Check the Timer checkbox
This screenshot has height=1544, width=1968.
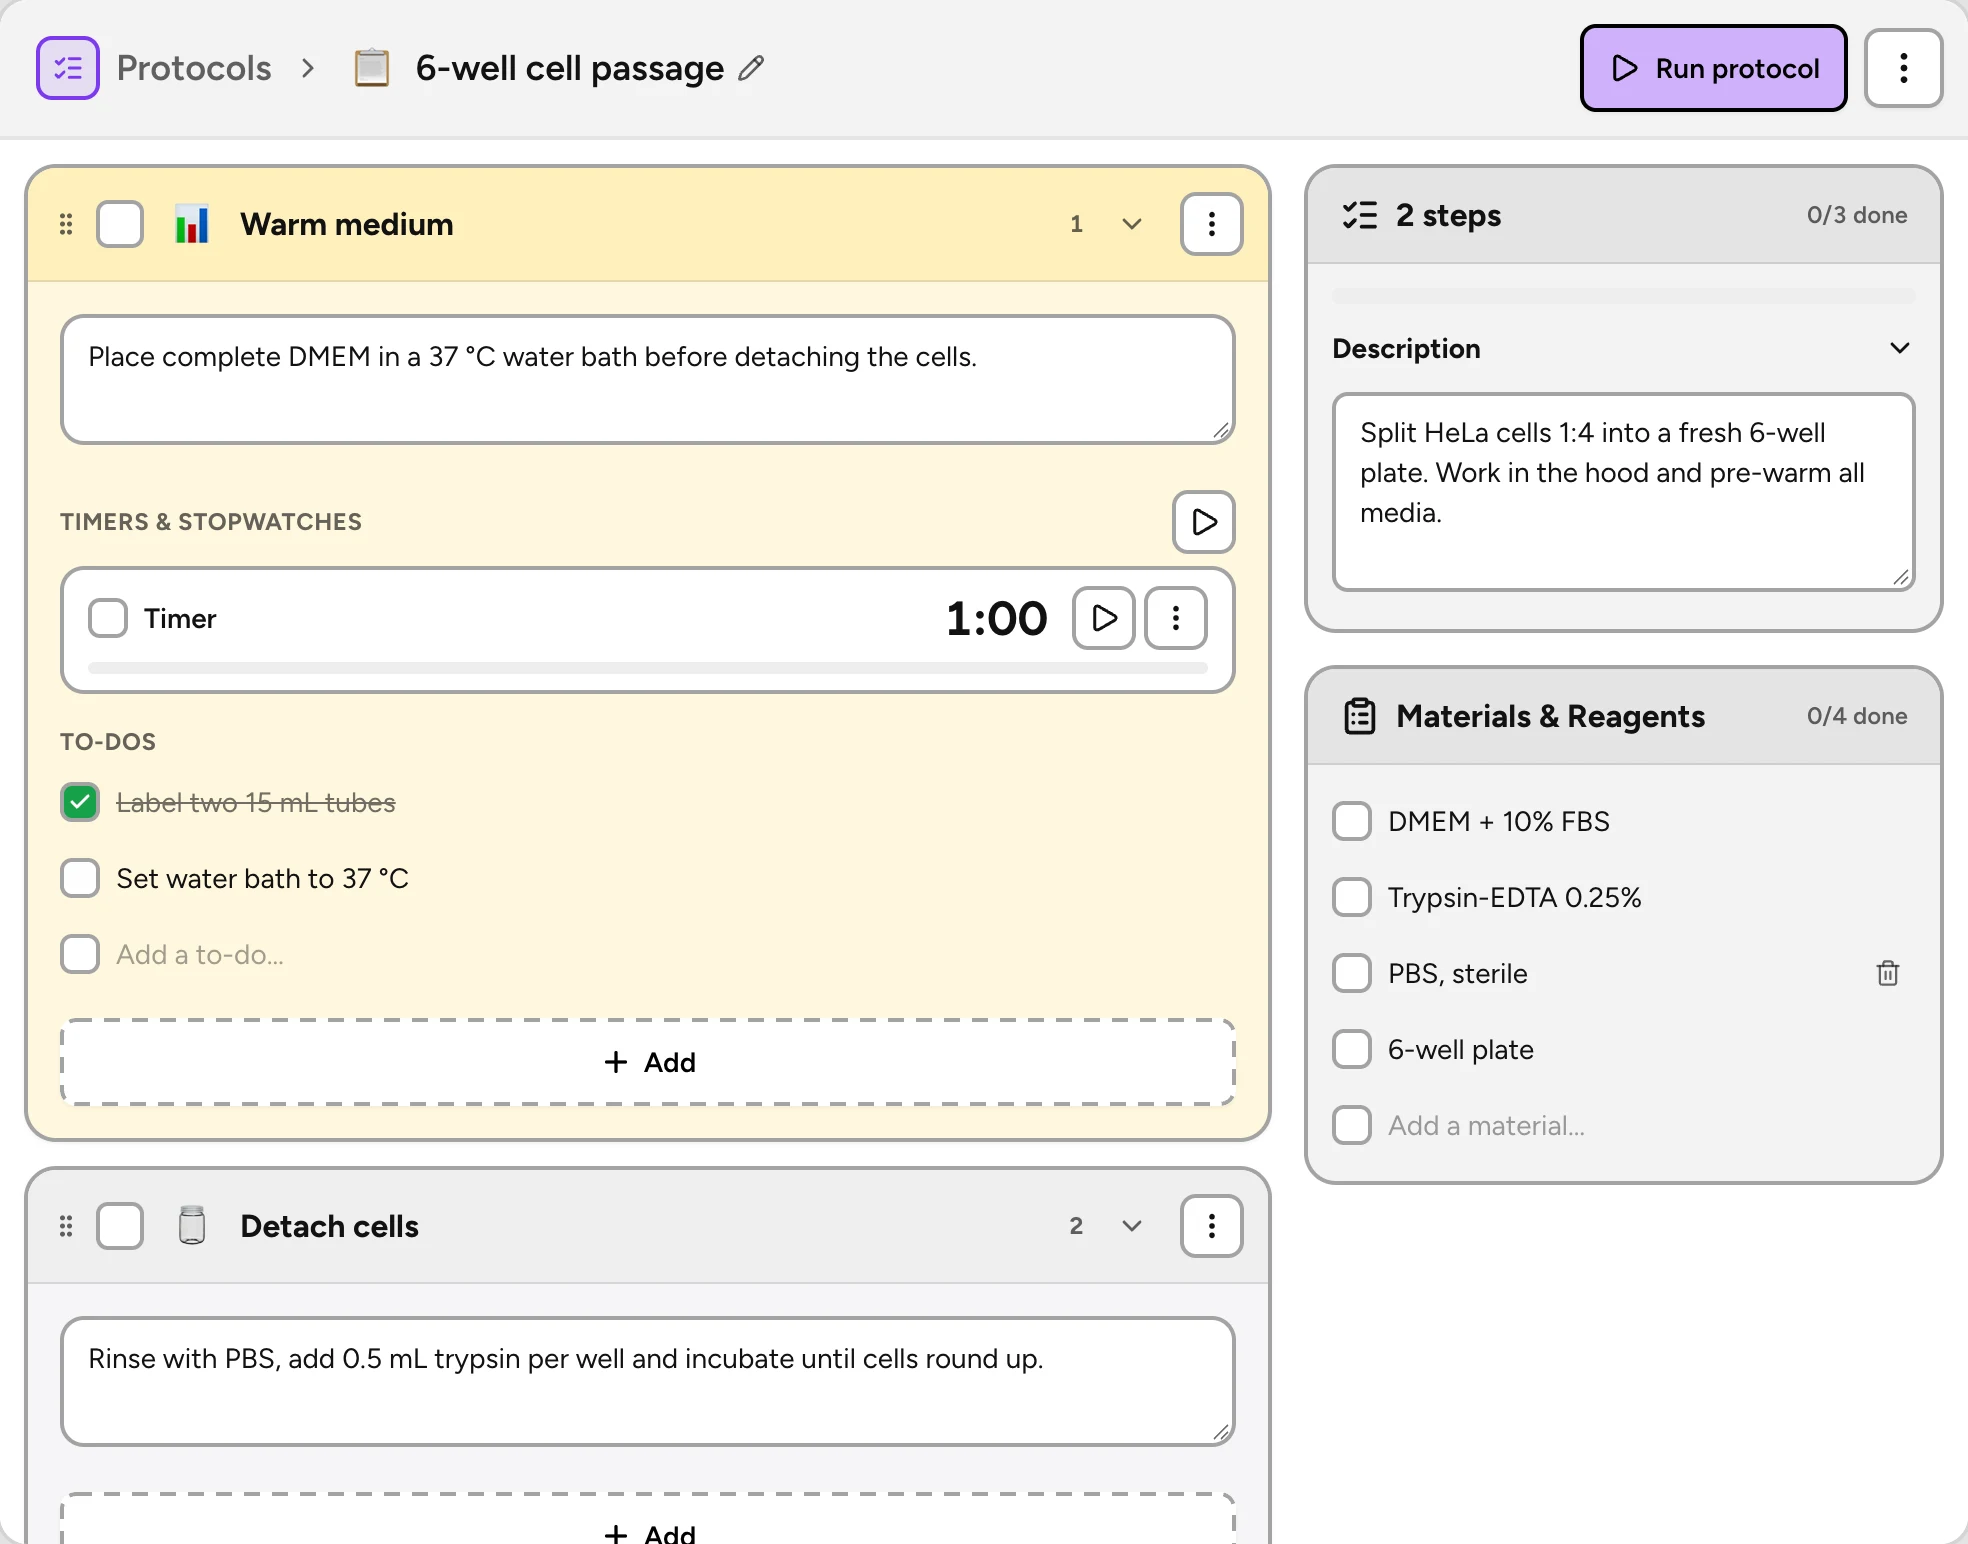(x=108, y=618)
